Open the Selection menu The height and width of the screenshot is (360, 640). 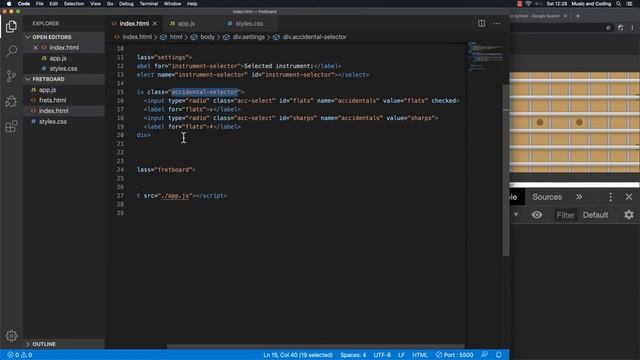tap(74, 4)
